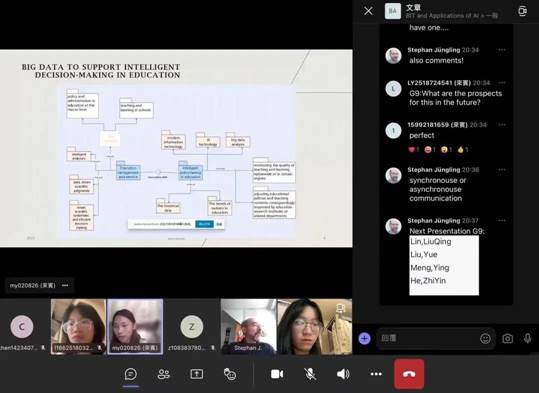The height and width of the screenshot is (393, 539).
Task: Share screen content icon
Action: 197,374
